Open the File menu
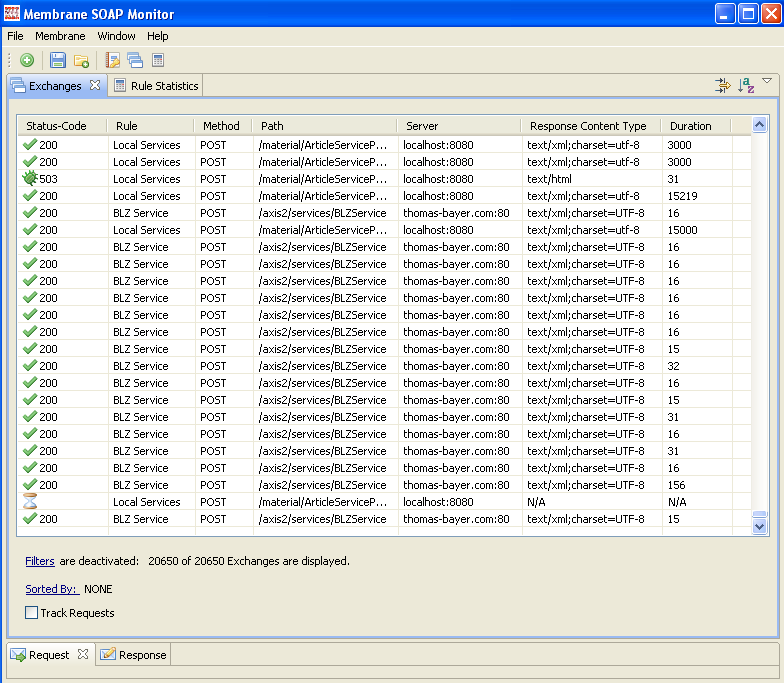 (15, 36)
